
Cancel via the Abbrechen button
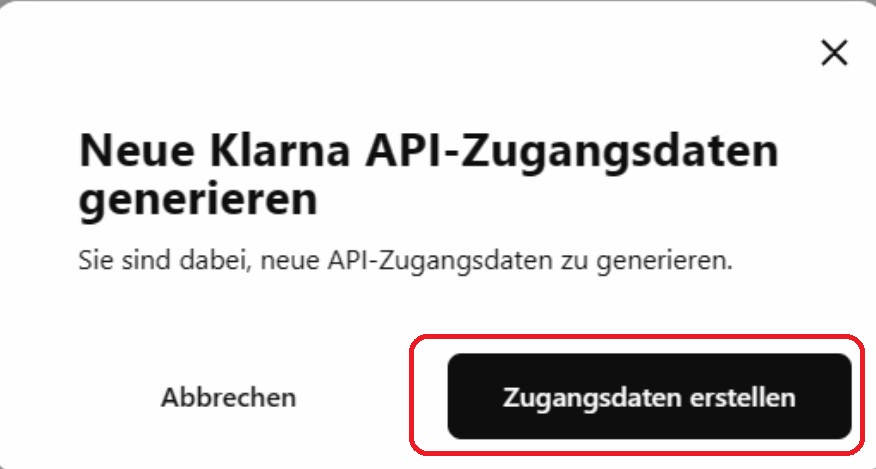tap(228, 397)
